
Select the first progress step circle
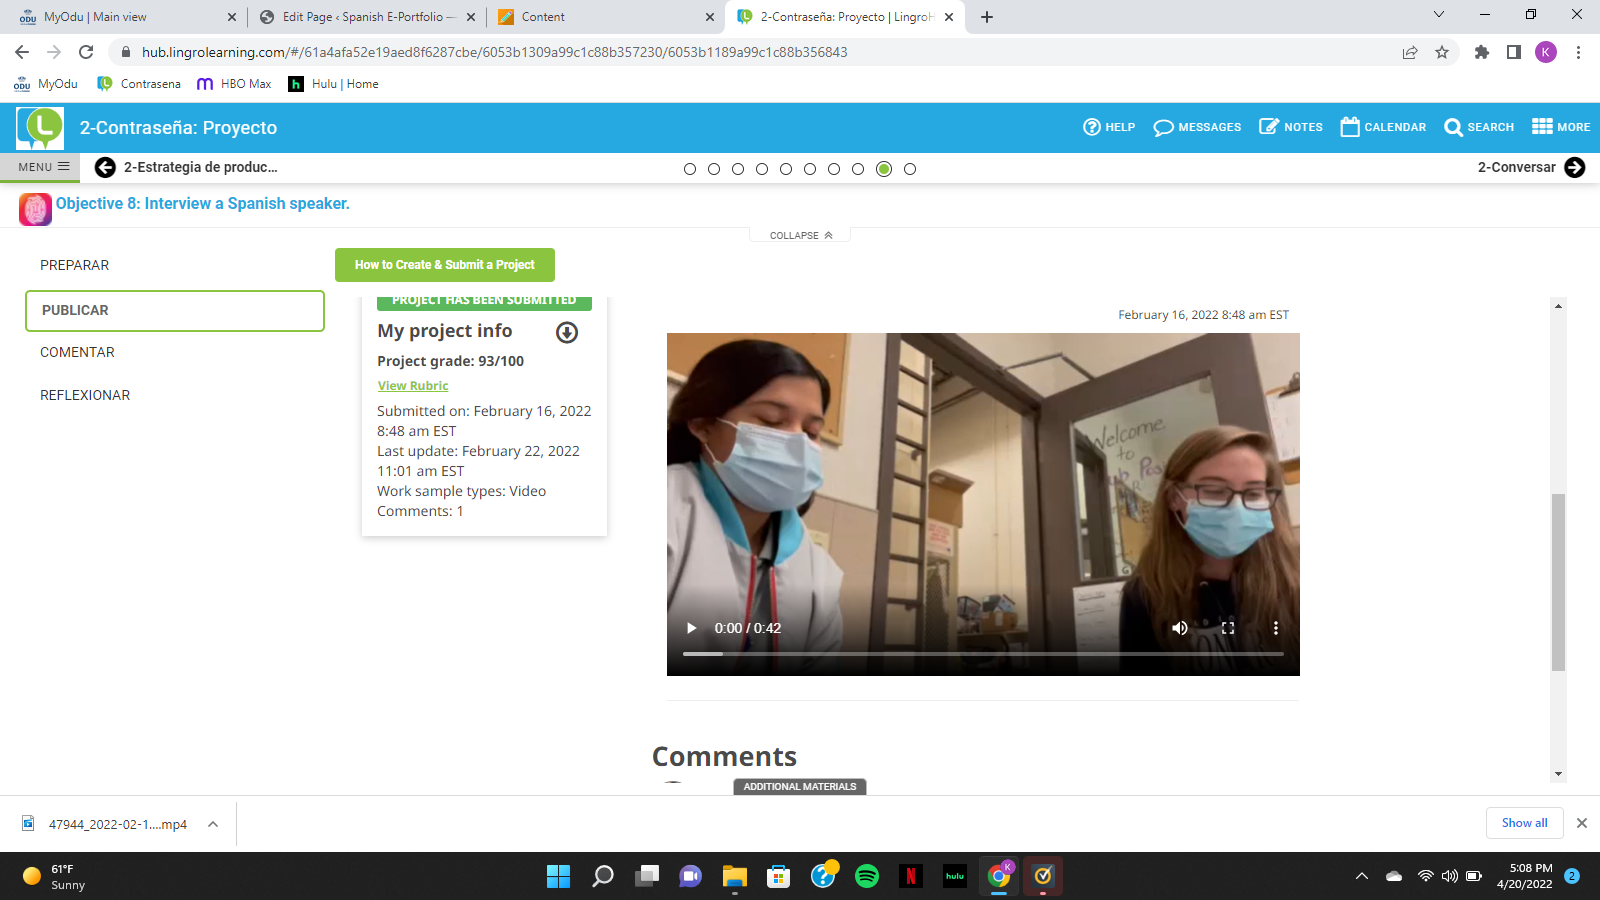pos(690,169)
